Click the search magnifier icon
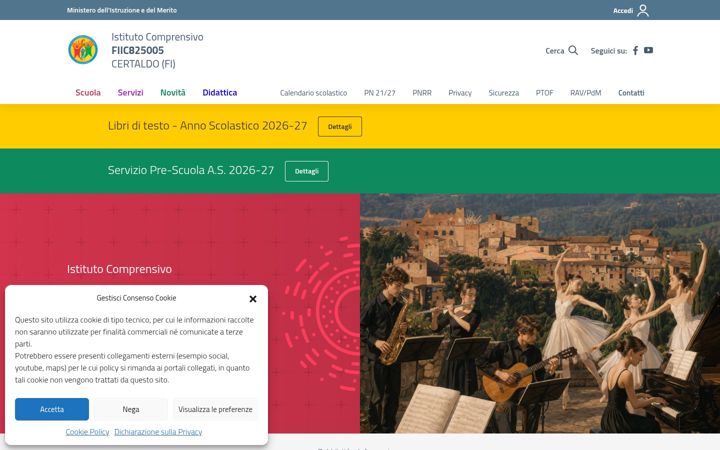The height and width of the screenshot is (450, 720). (573, 50)
